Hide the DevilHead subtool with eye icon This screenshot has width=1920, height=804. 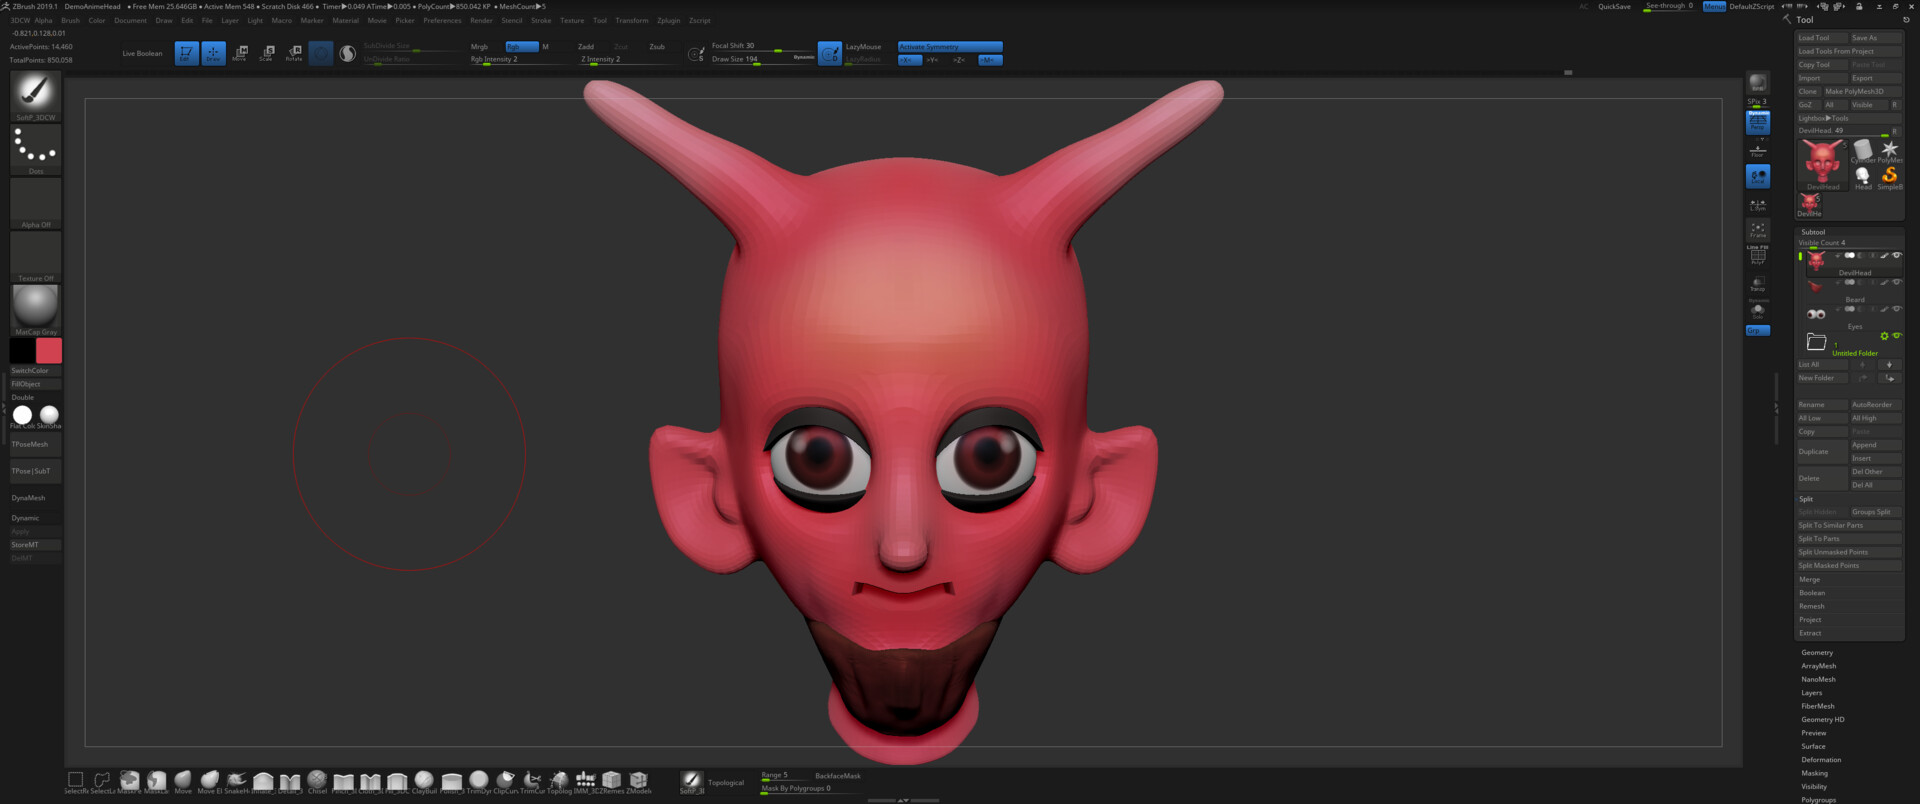(1897, 256)
